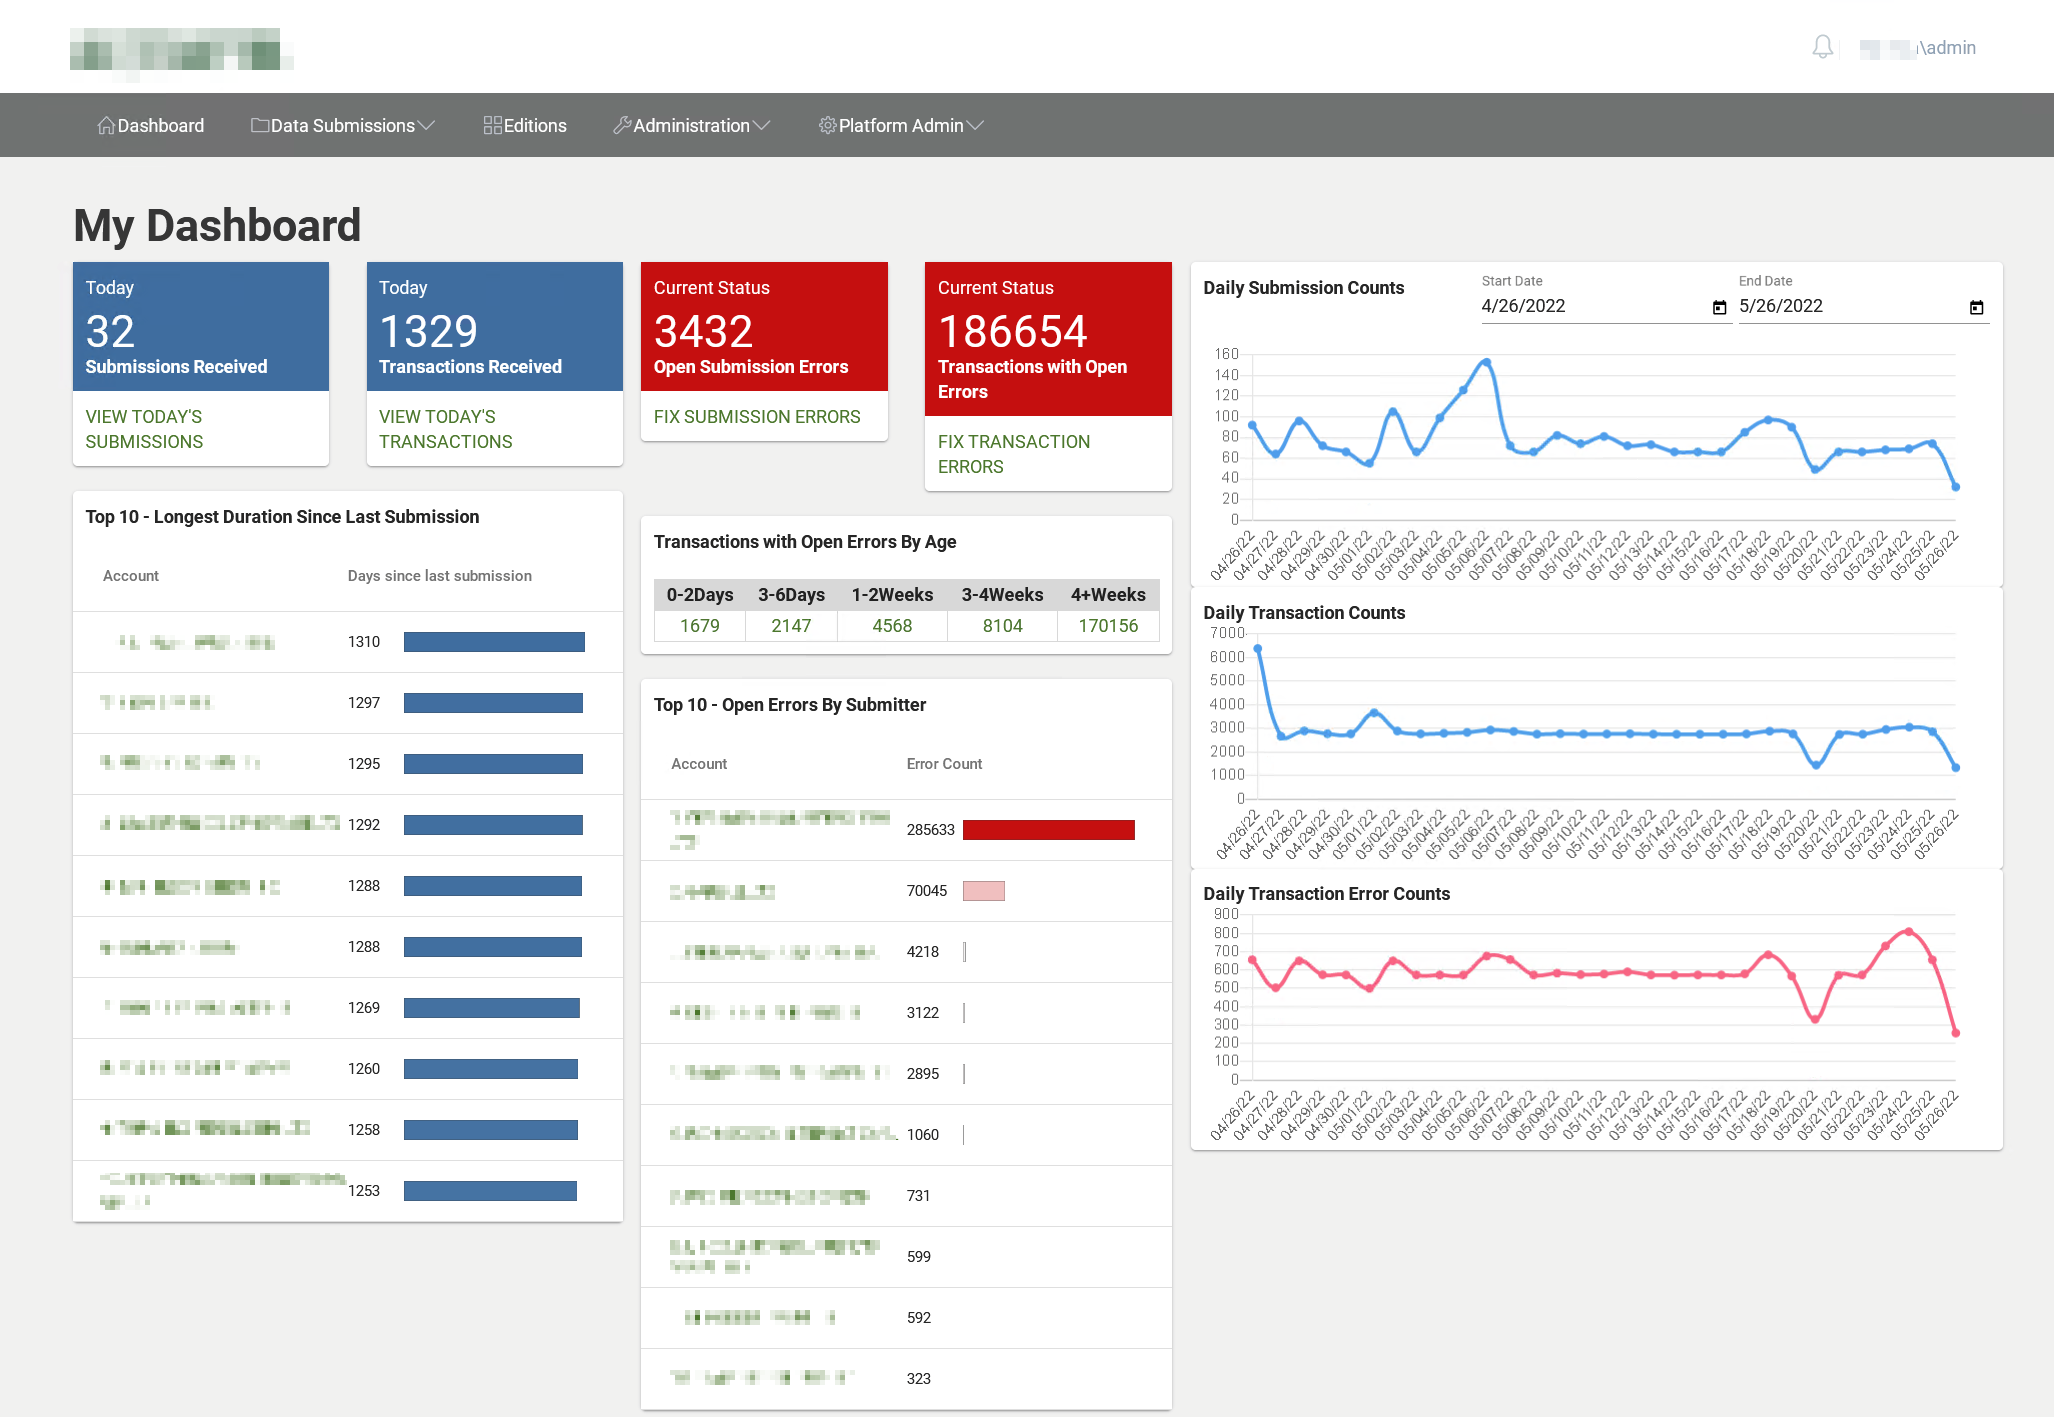Go to the Dashboard menu item

[x=160, y=125]
